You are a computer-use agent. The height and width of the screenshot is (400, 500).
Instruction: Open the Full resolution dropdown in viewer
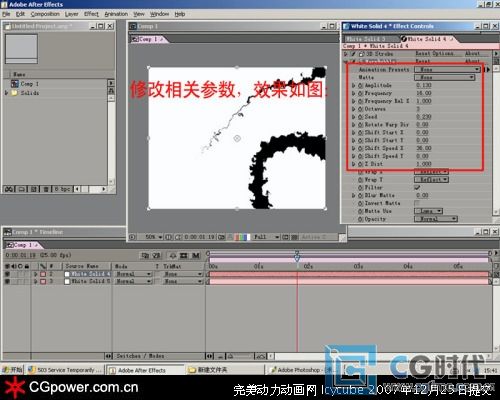pyautogui.click(x=266, y=237)
